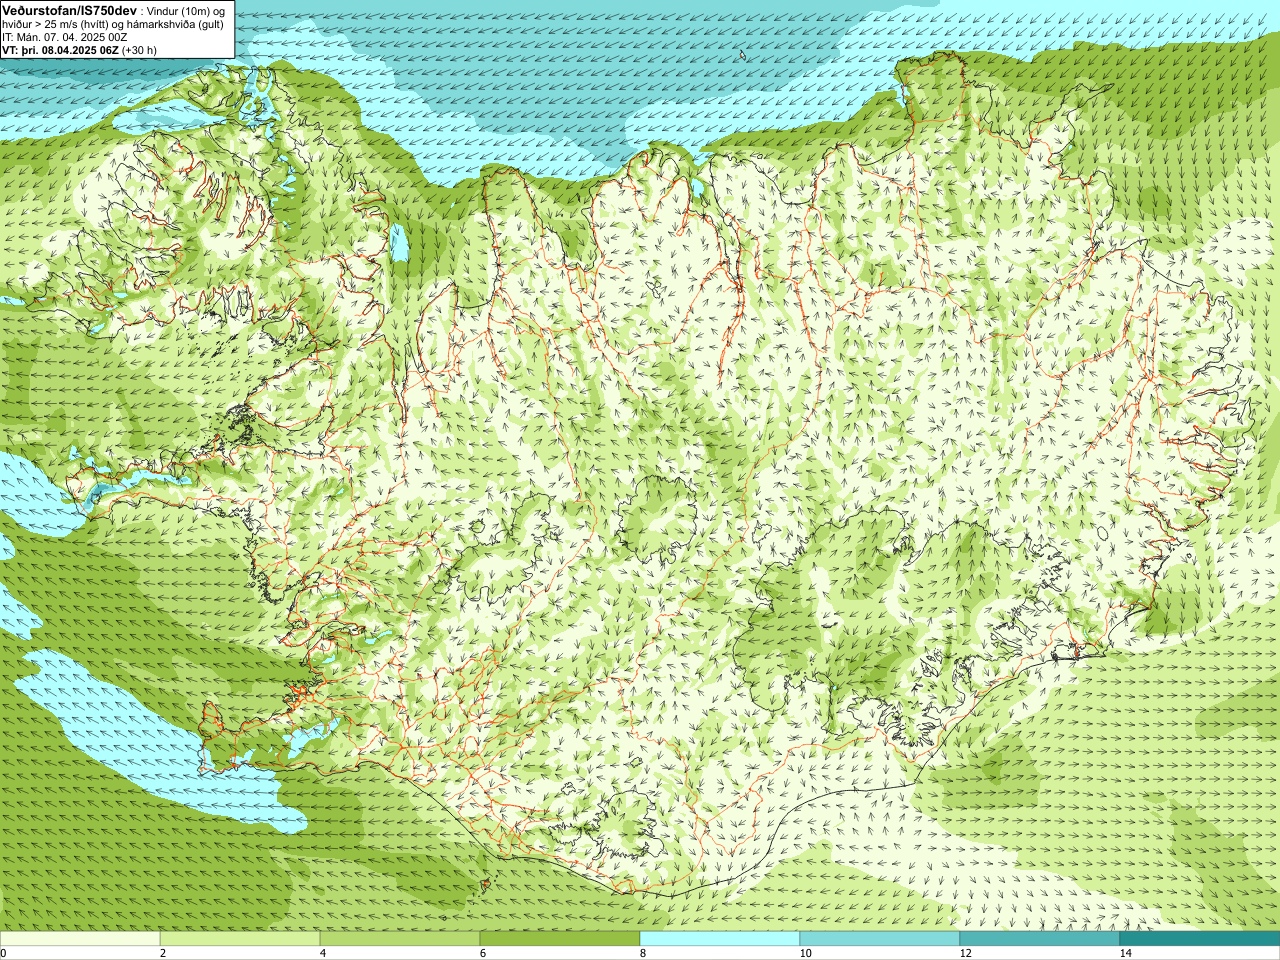The image size is (1280, 960).
Task: Click the '8' label on the color scale
Action: pyautogui.click(x=643, y=953)
